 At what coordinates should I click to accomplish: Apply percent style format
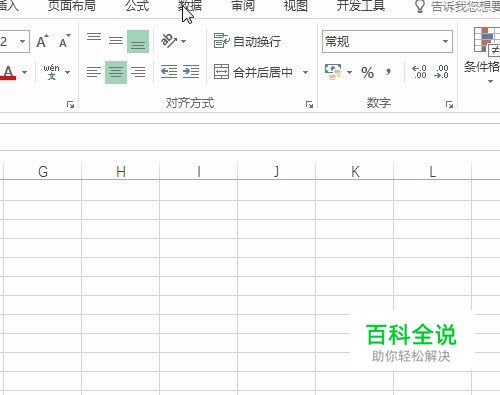(x=367, y=72)
